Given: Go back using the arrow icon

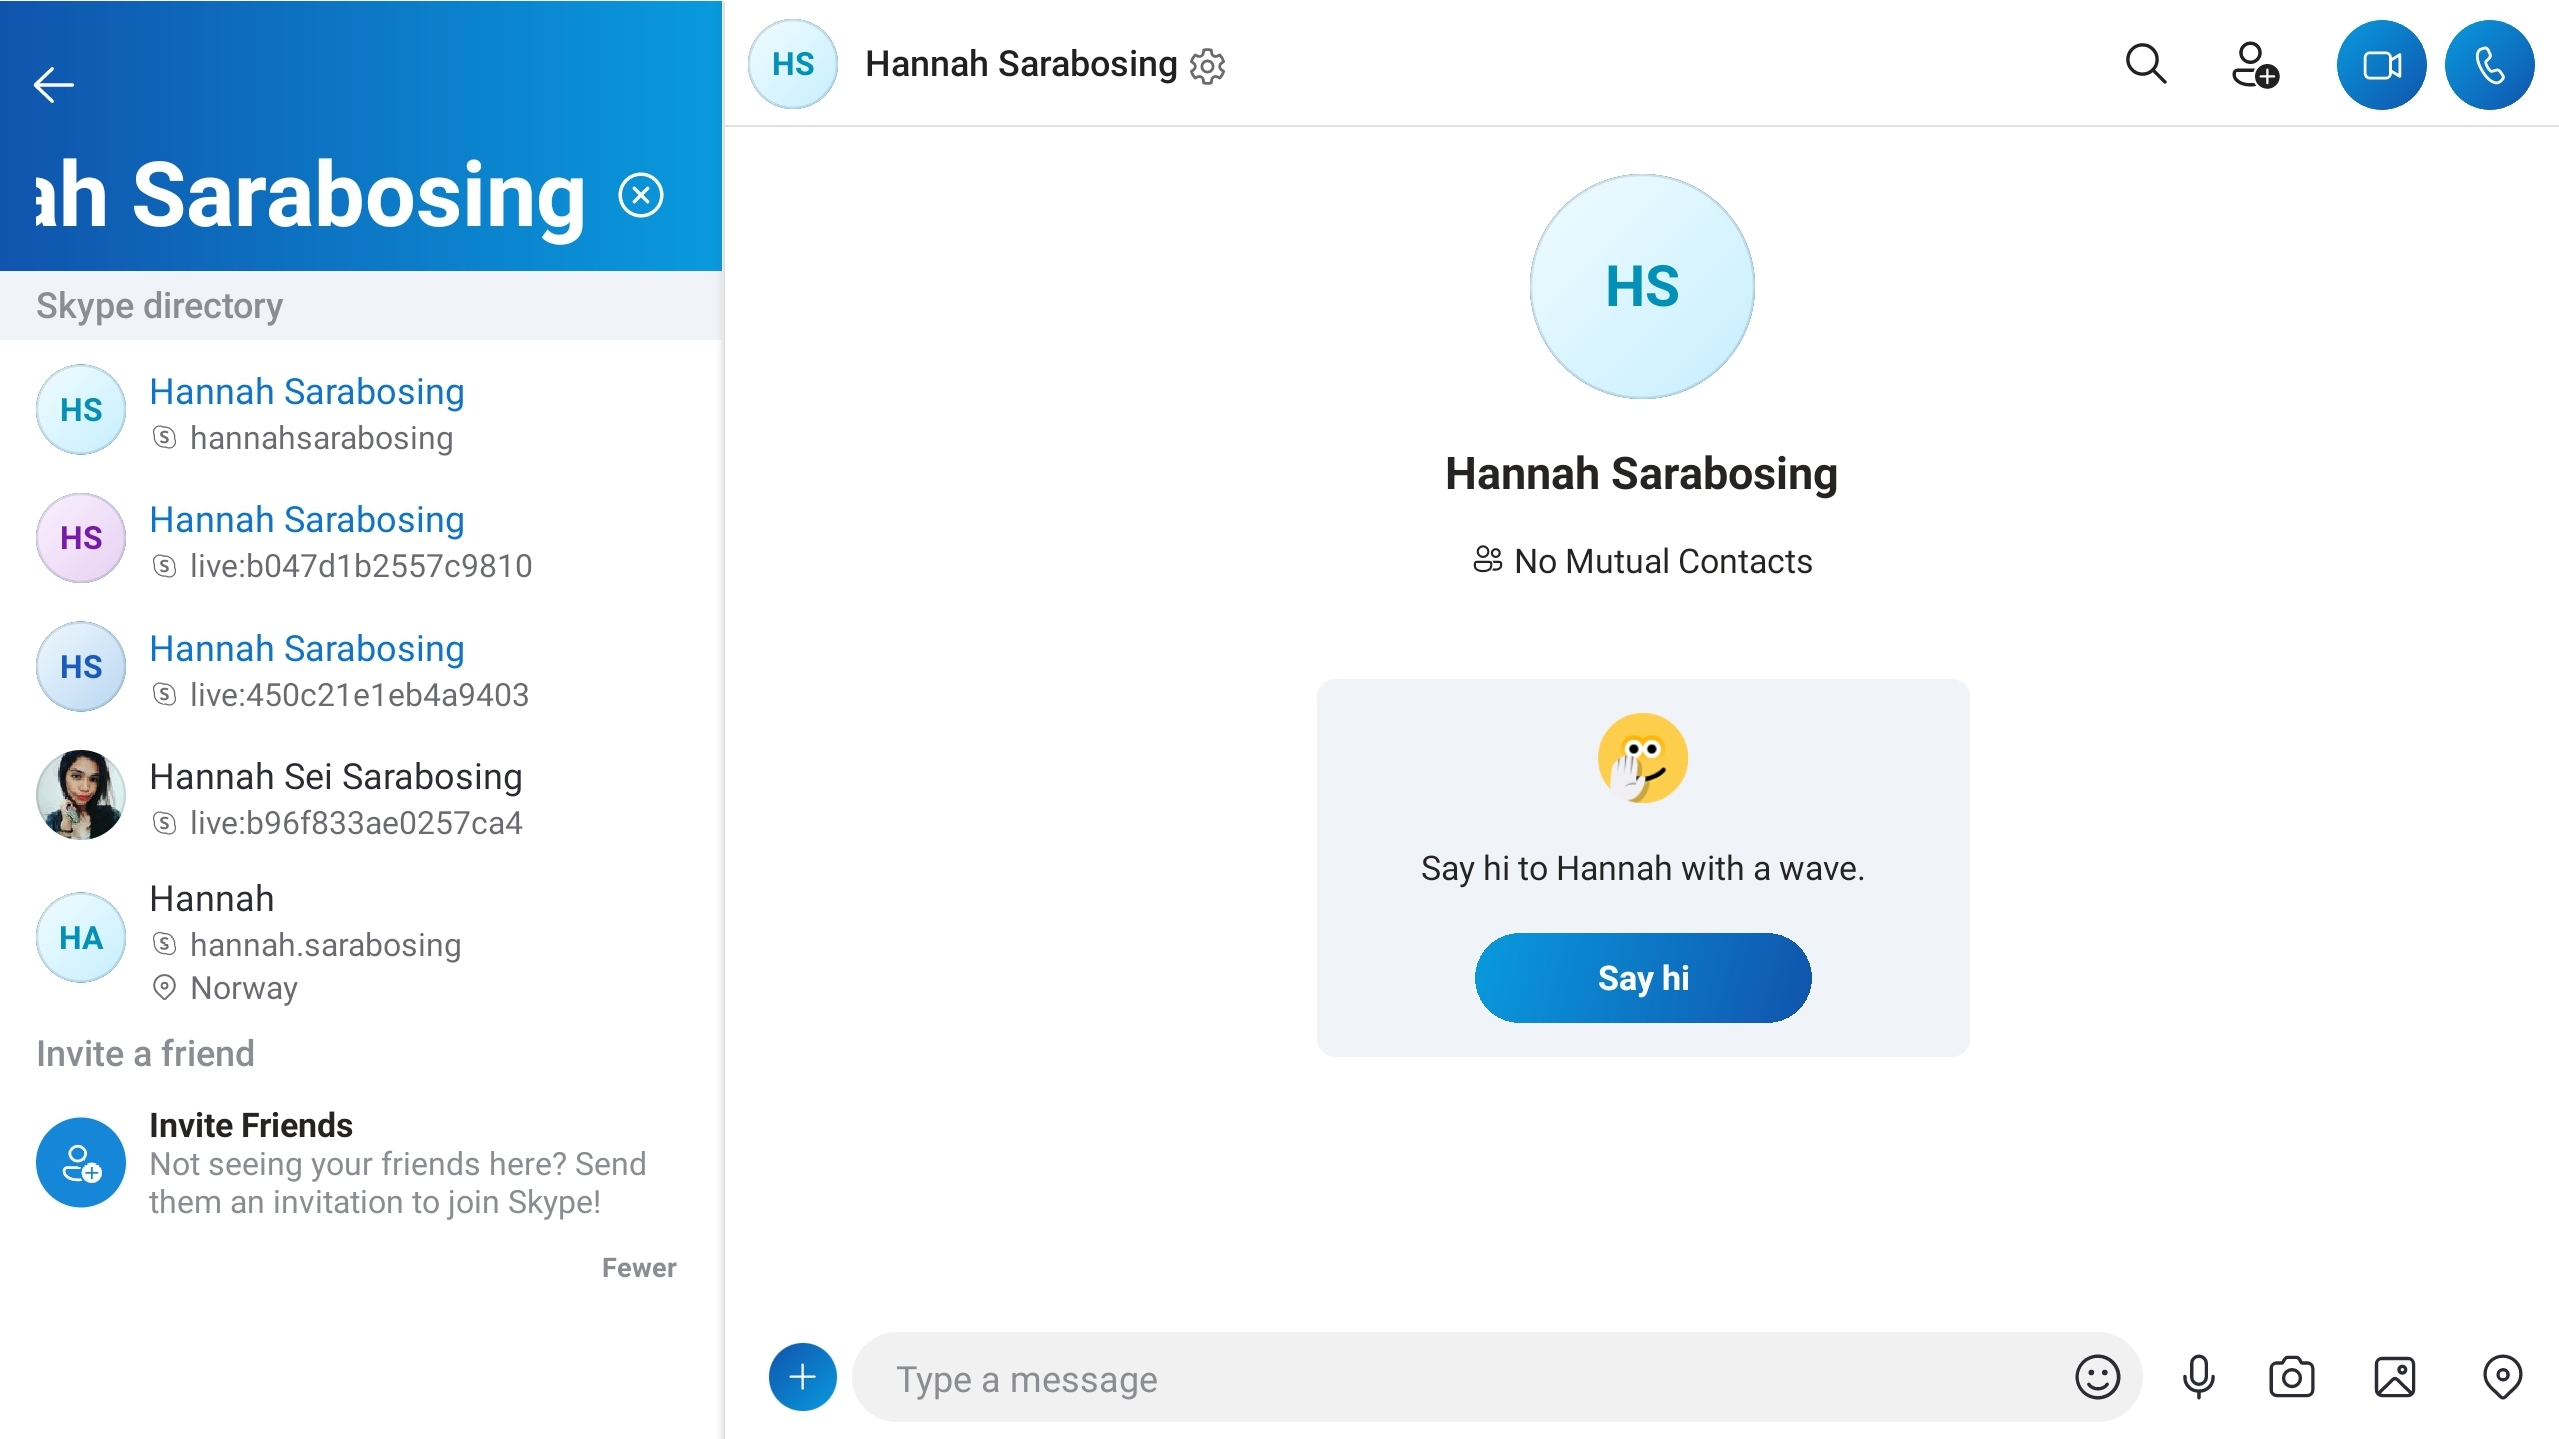Looking at the screenshot, I should pyautogui.click(x=54, y=85).
